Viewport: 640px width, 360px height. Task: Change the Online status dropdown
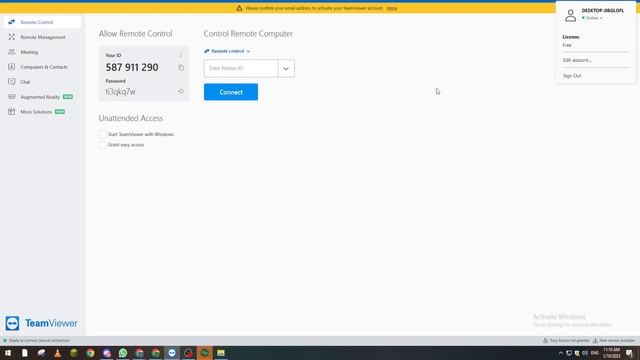point(592,18)
